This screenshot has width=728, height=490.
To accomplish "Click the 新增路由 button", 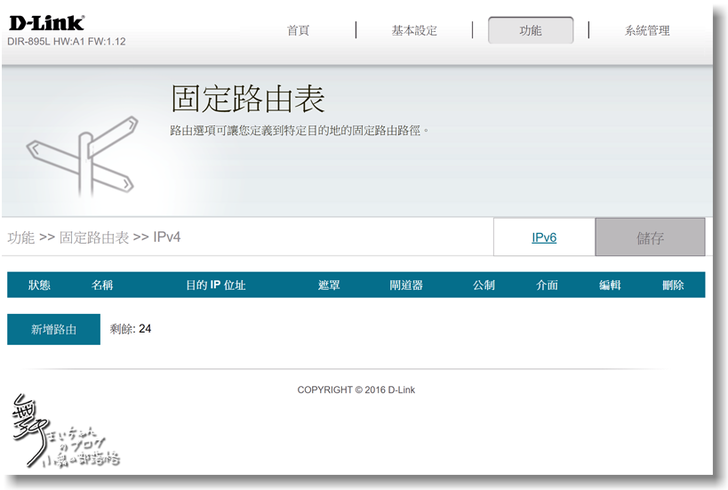I will (x=54, y=329).
